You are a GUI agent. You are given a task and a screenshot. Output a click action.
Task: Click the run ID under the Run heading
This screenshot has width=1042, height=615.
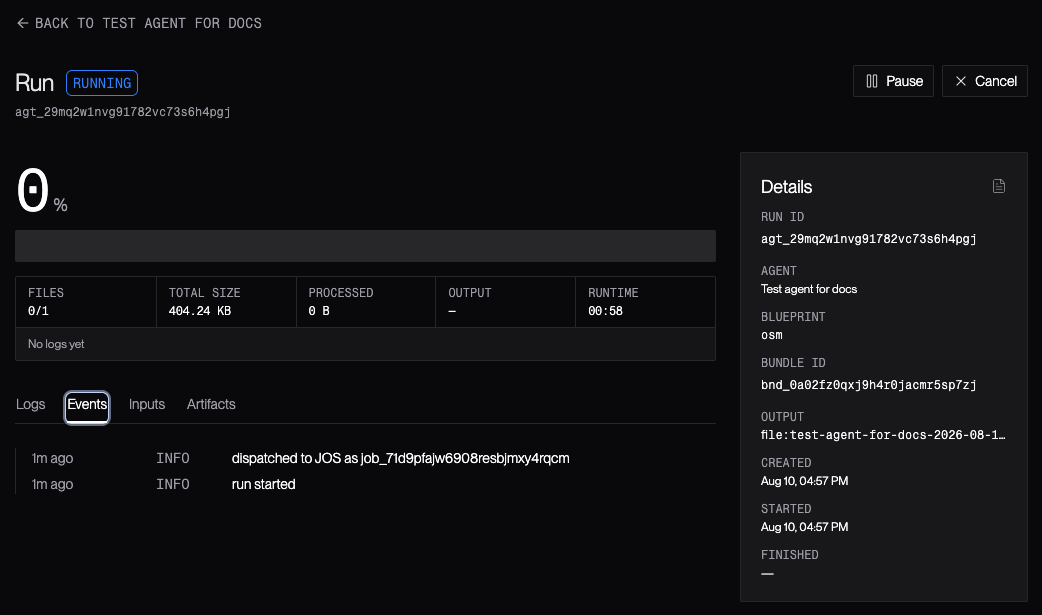(123, 112)
